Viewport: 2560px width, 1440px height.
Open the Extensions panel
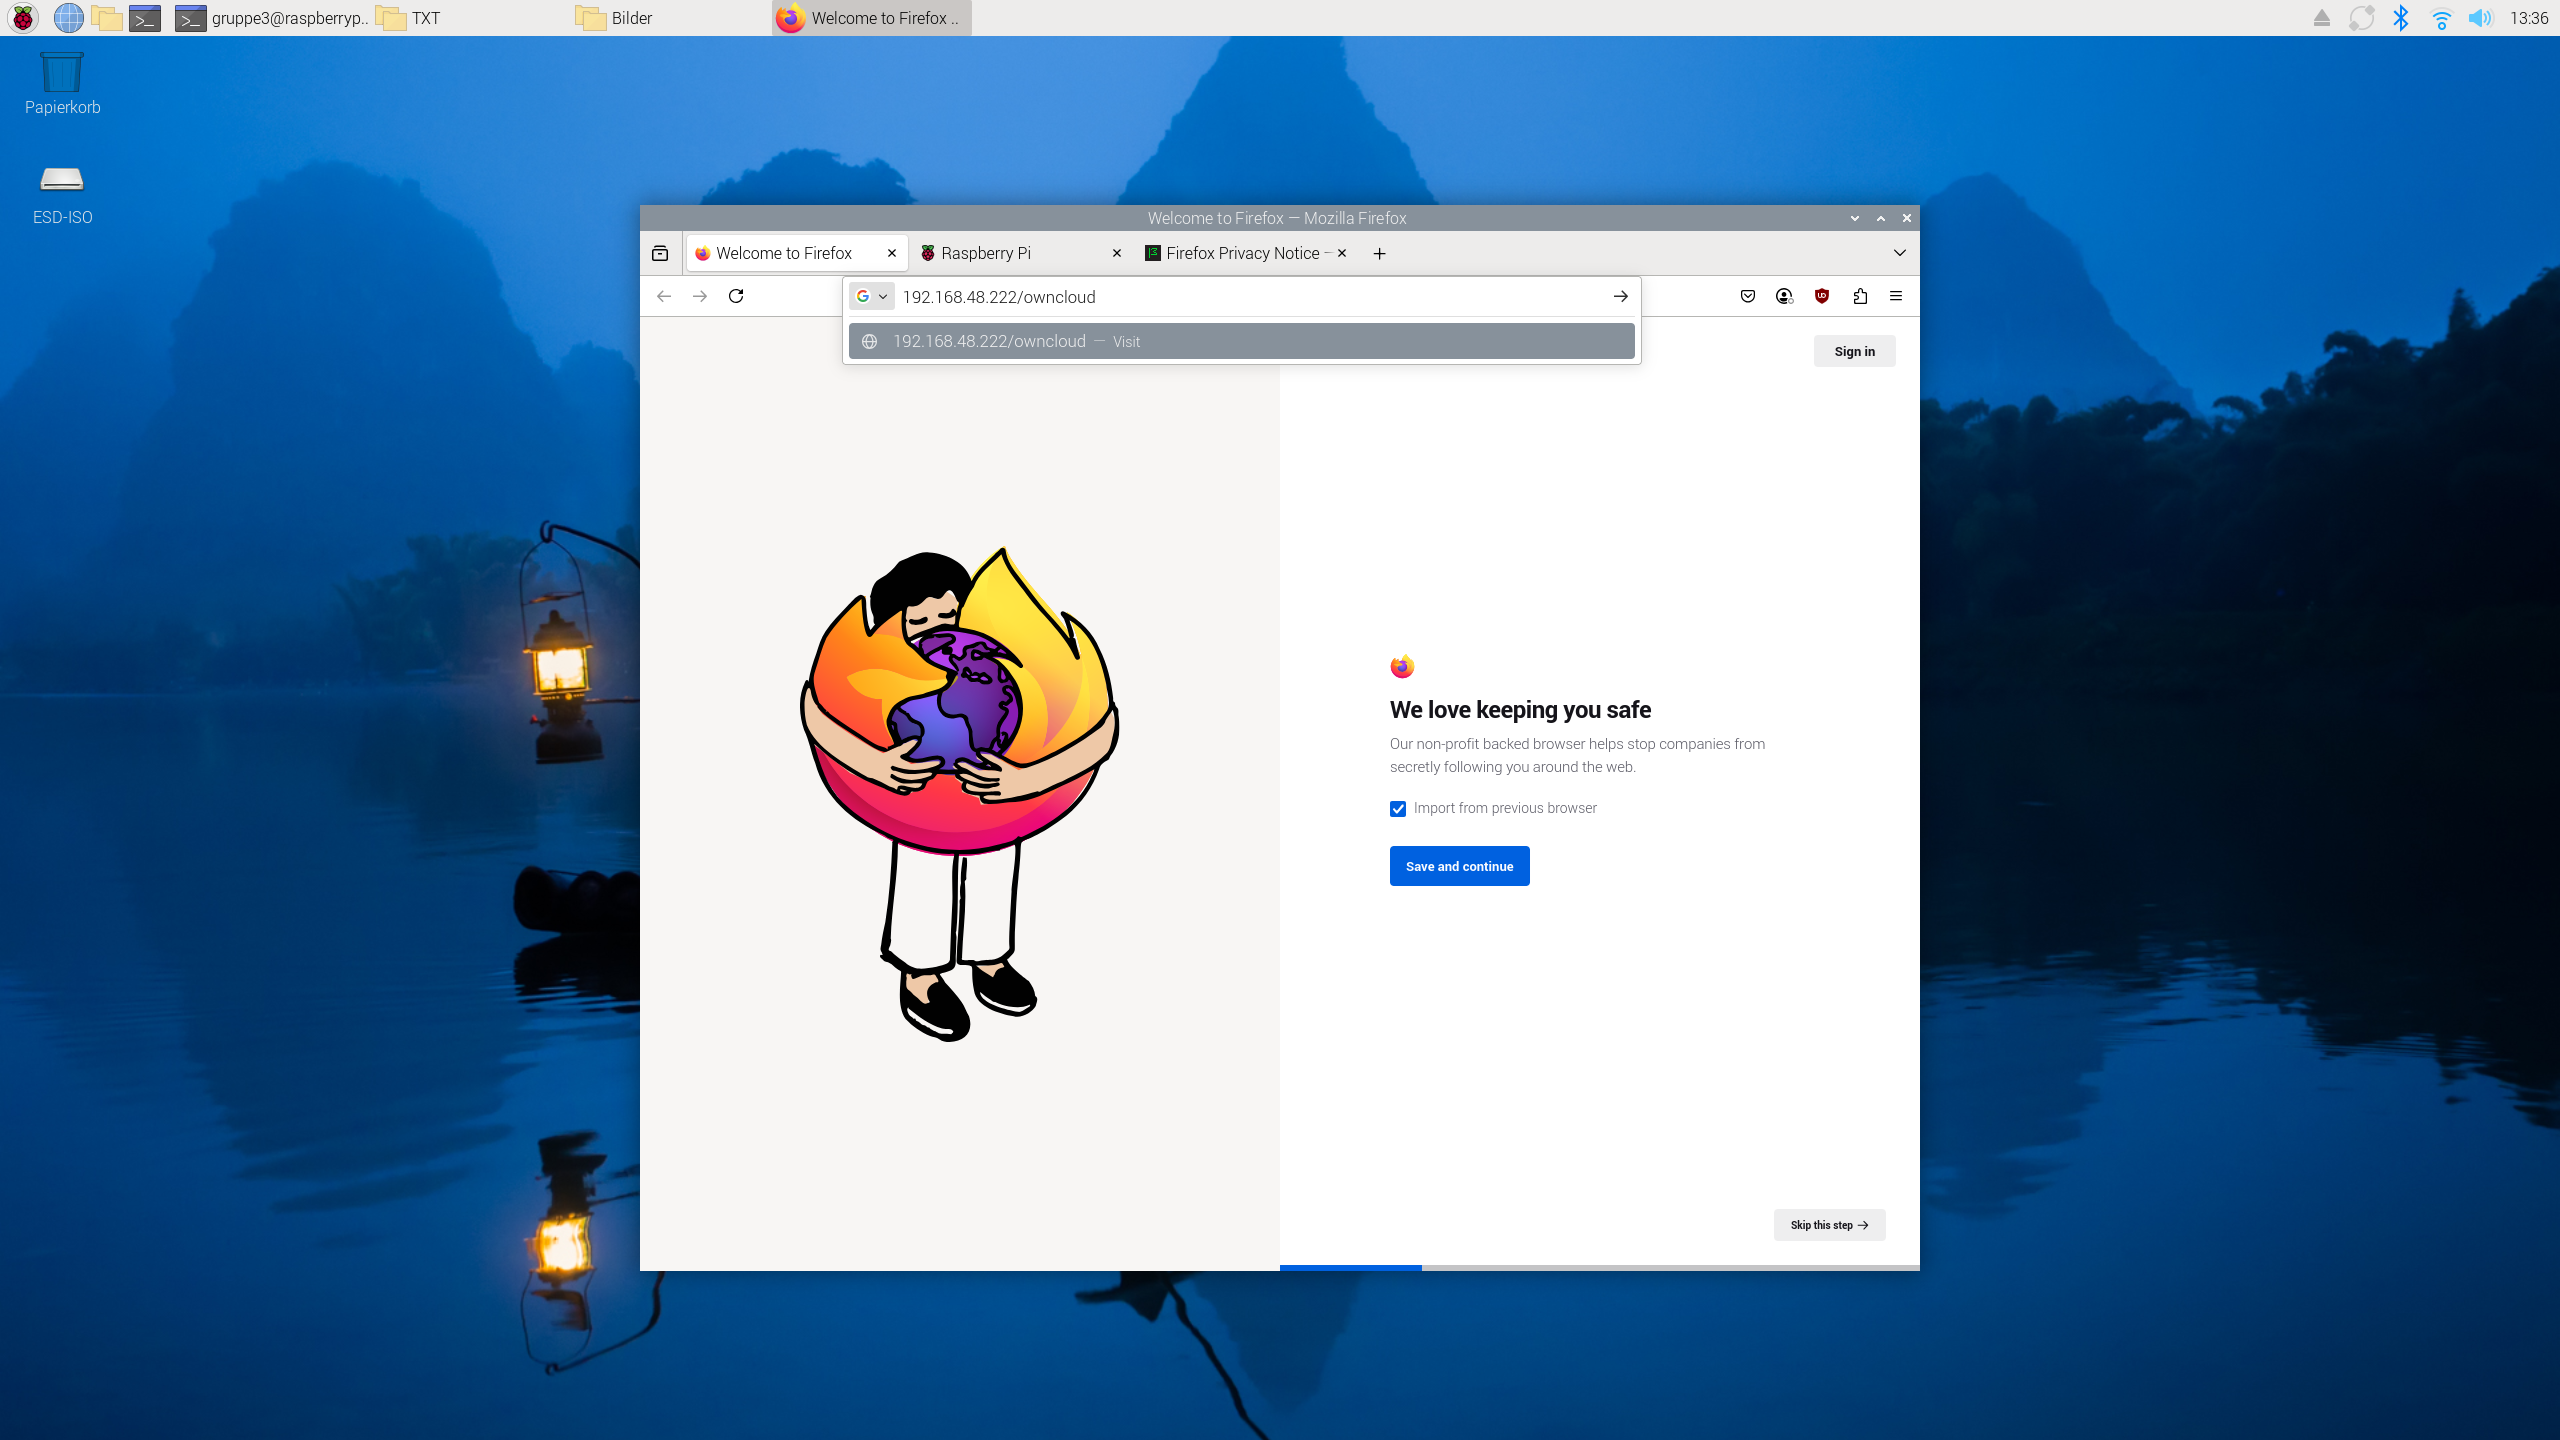pyautogui.click(x=1860, y=296)
